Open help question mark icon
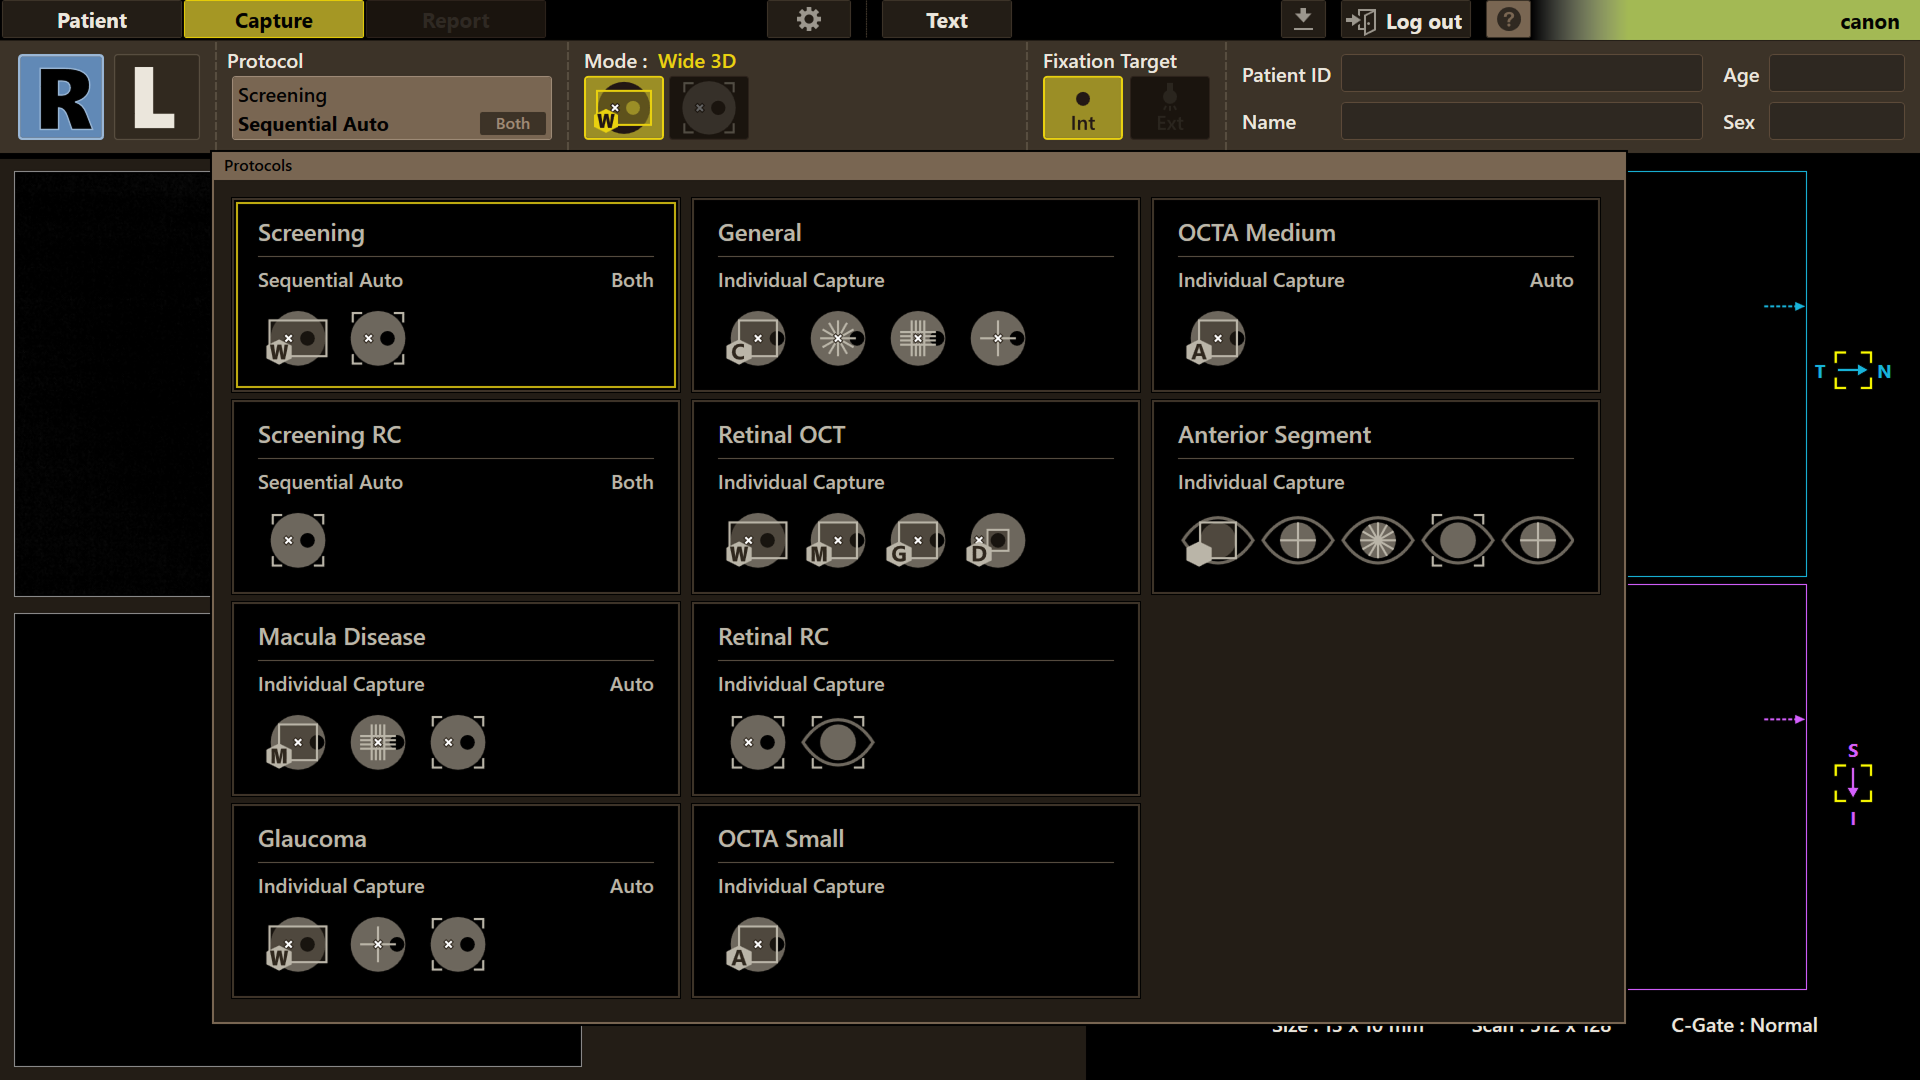 click(x=1508, y=20)
